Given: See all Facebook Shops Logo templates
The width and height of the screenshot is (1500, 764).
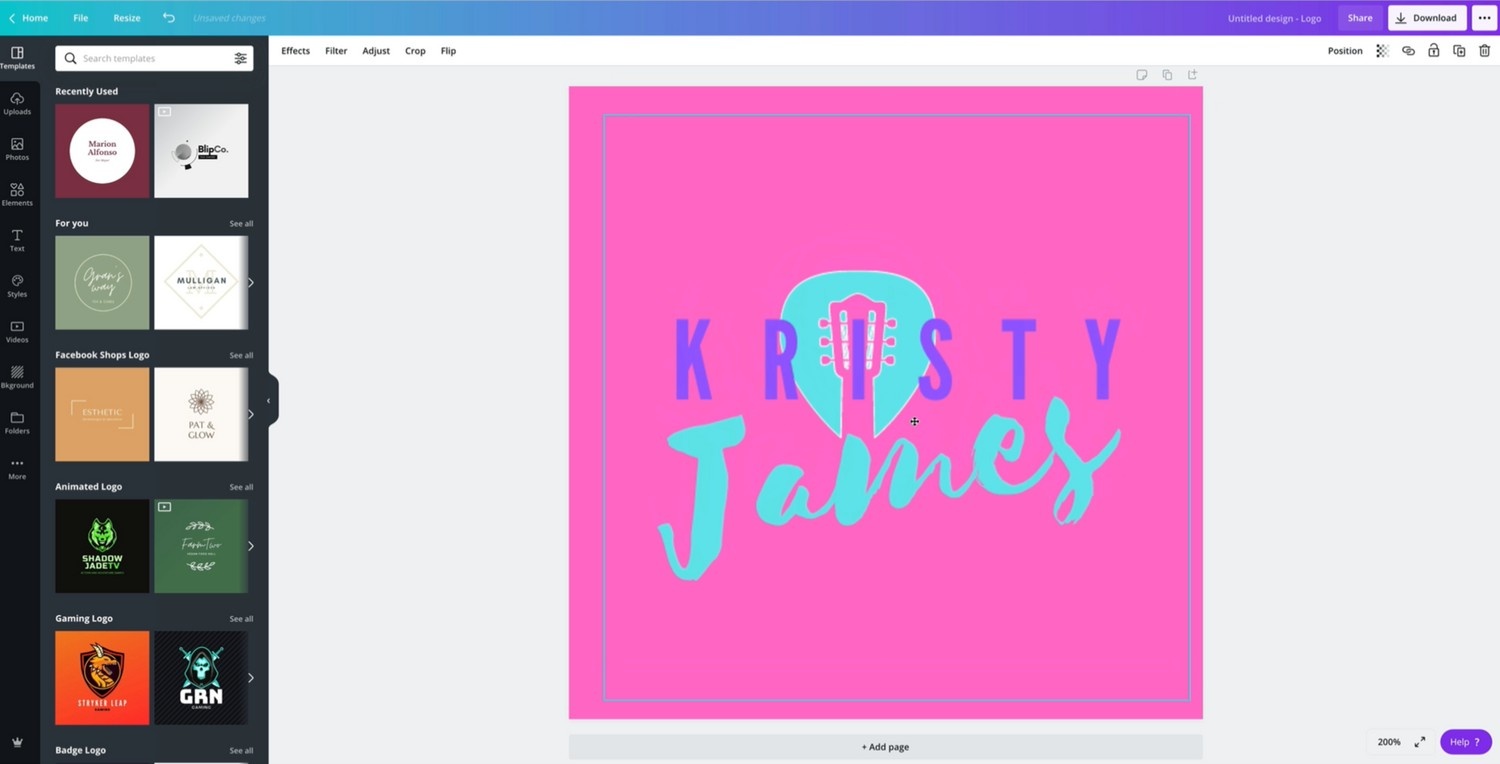Looking at the screenshot, I should [x=241, y=356].
